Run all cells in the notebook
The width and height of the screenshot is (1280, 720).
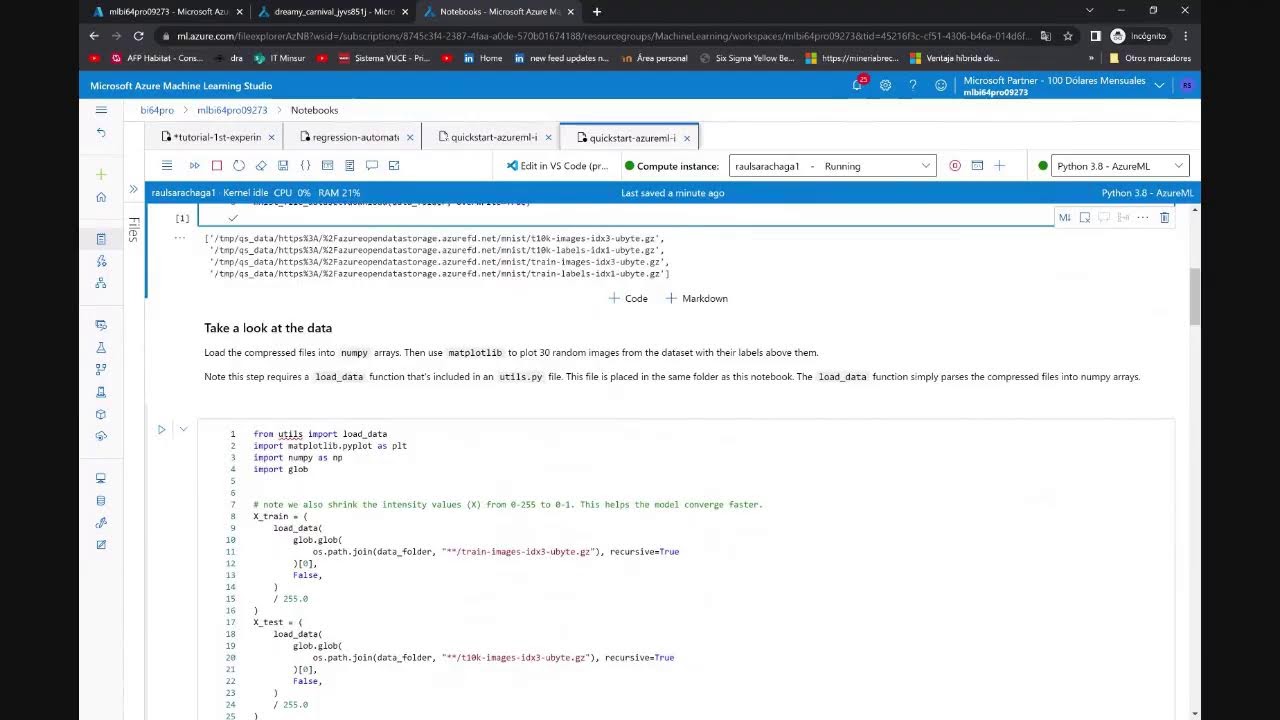pyautogui.click(x=194, y=166)
